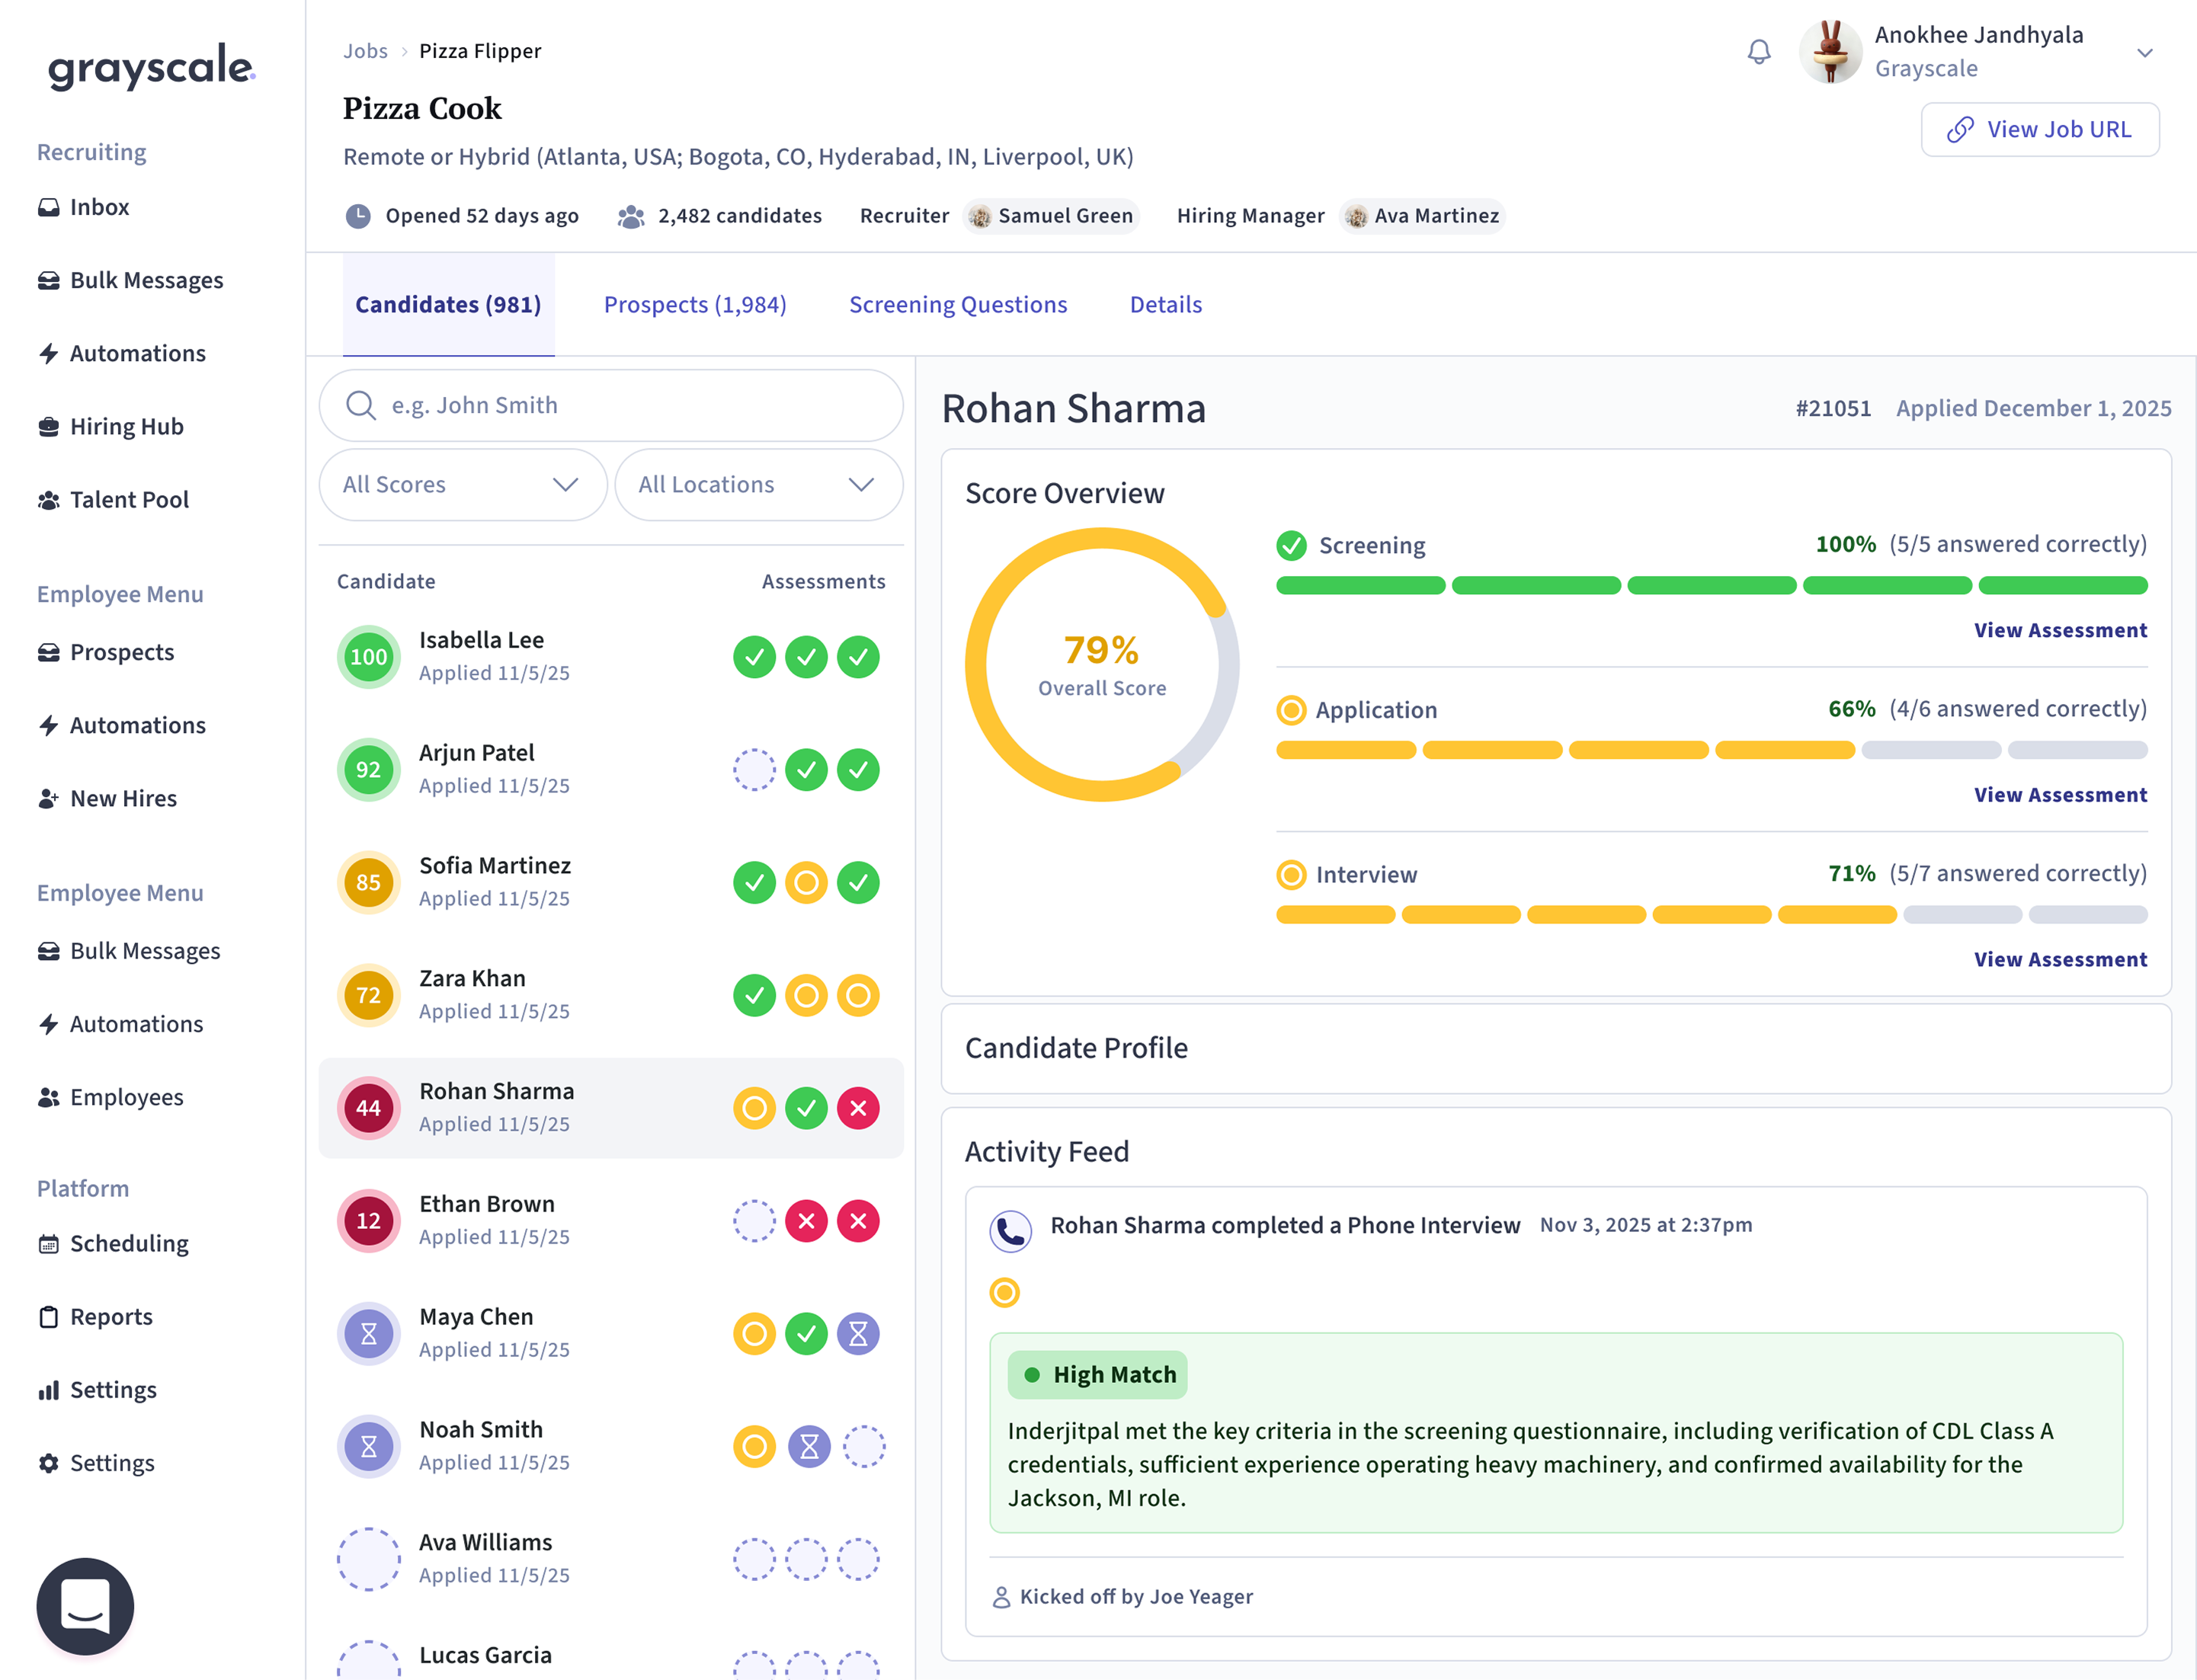
Task: Click the Application score progress bar
Action: point(1711,750)
